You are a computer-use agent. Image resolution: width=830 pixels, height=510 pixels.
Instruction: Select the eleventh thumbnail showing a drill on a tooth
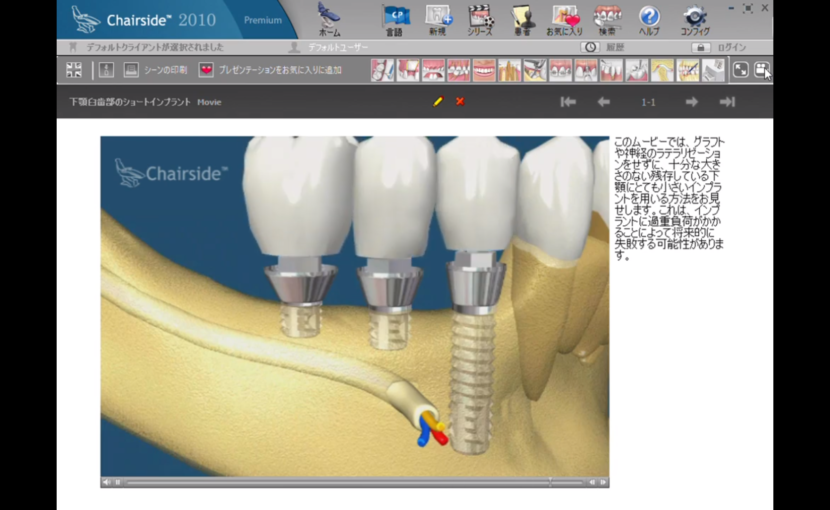click(636, 70)
